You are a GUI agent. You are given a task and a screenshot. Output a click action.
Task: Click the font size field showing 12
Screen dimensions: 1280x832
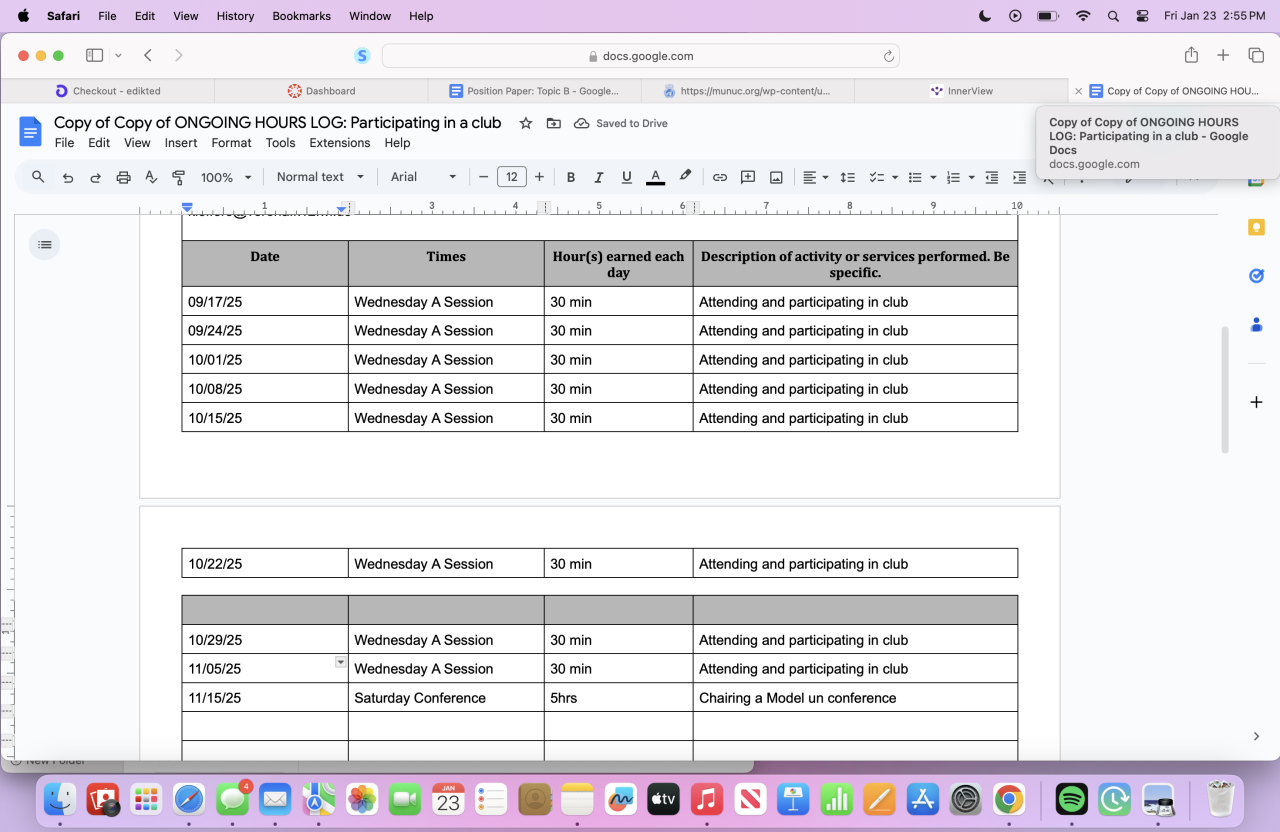coord(511,177)
